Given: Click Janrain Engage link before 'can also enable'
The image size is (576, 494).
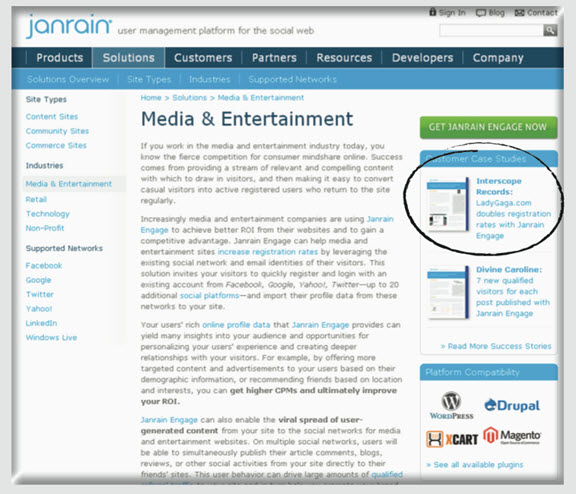Looking at the screenshot, I should click(169, 420).
